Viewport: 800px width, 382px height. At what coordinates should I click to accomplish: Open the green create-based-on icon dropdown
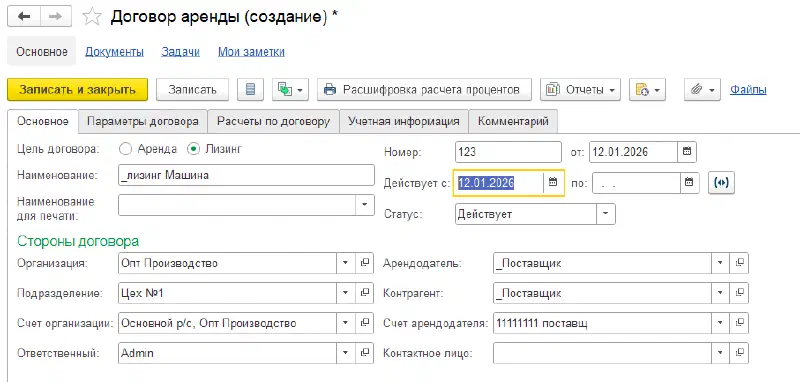click(290, 90)
